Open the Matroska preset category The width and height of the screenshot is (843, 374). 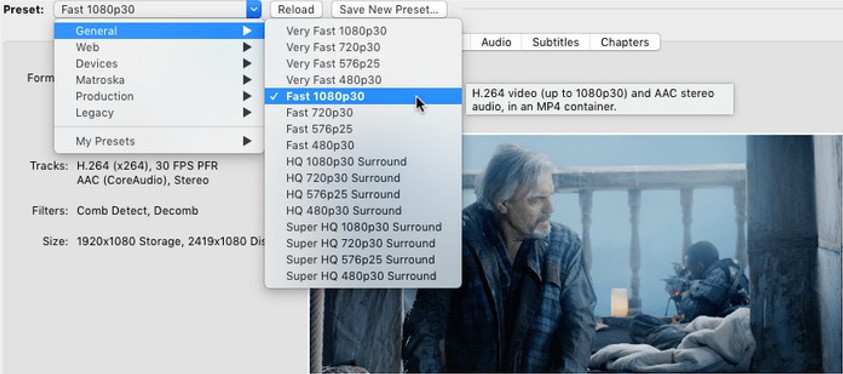(x=159, y=80)
